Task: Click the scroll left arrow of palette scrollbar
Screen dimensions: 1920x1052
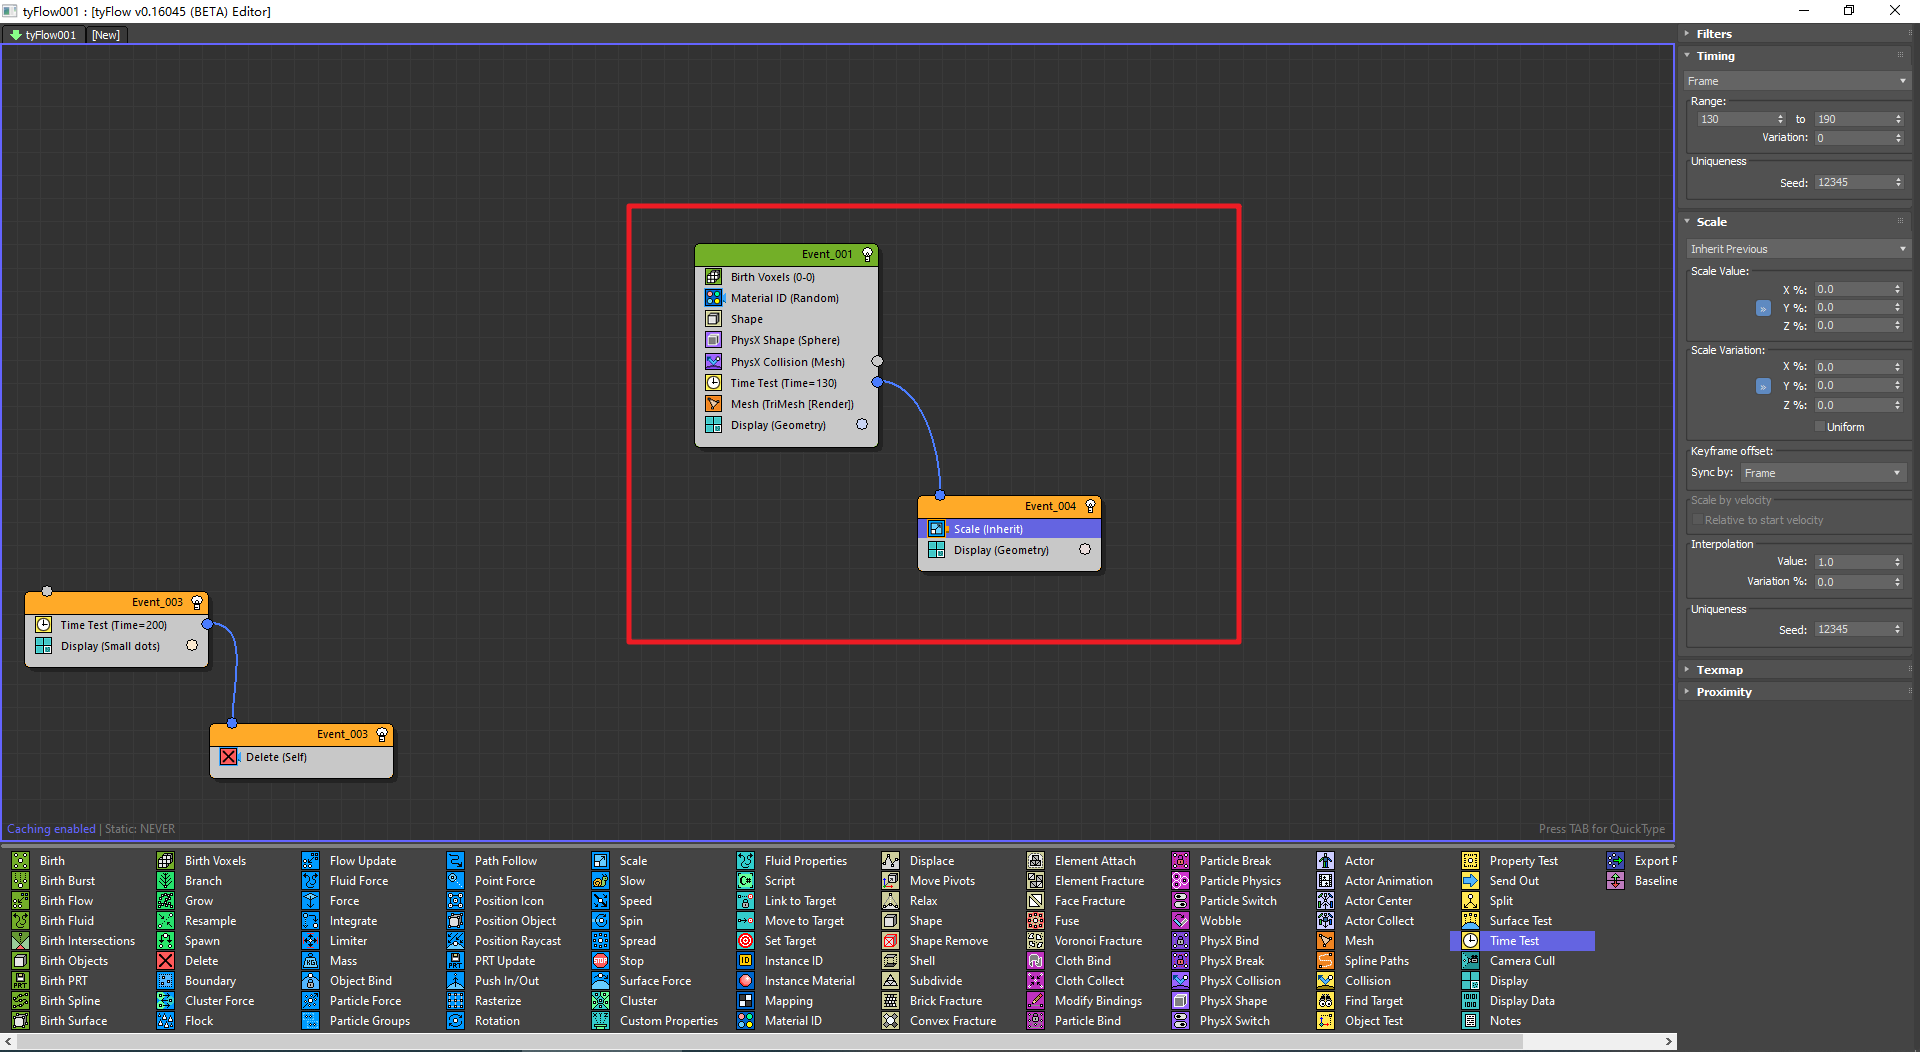Action: pos(8,1042)
